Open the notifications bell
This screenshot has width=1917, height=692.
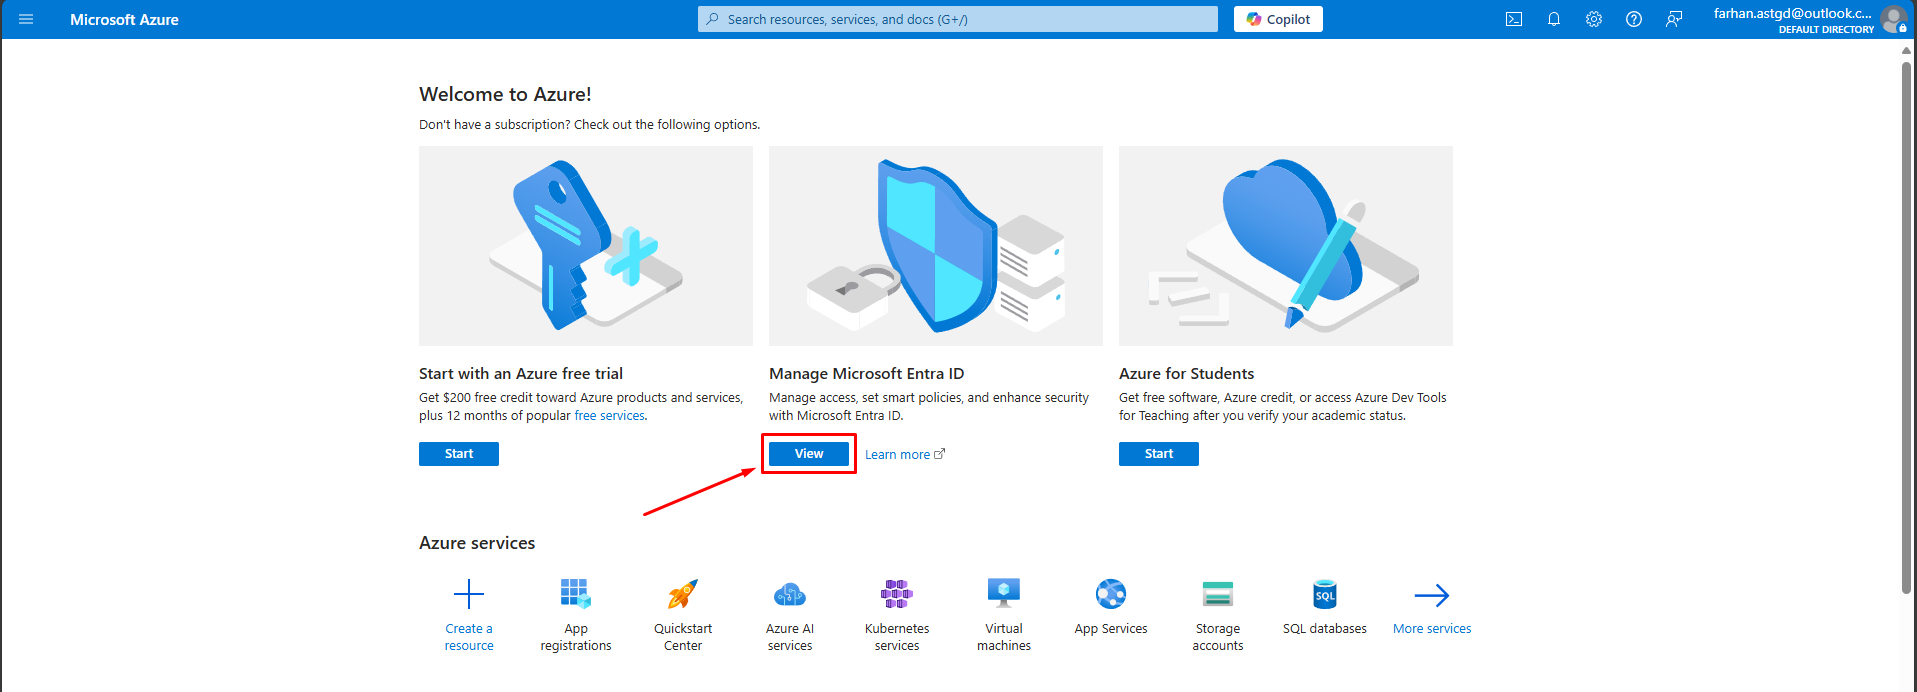(x=1554, y=19)
